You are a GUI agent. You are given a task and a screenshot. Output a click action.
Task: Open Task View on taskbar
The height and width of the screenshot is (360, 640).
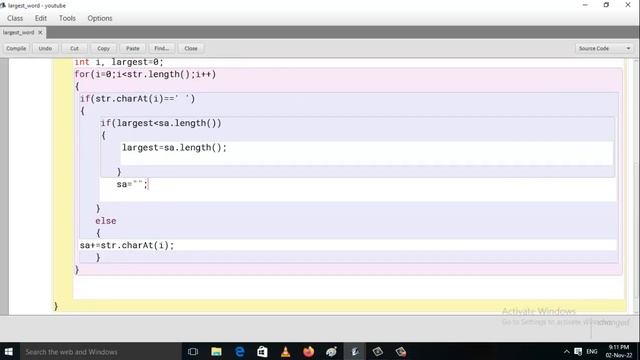(193, 351)
